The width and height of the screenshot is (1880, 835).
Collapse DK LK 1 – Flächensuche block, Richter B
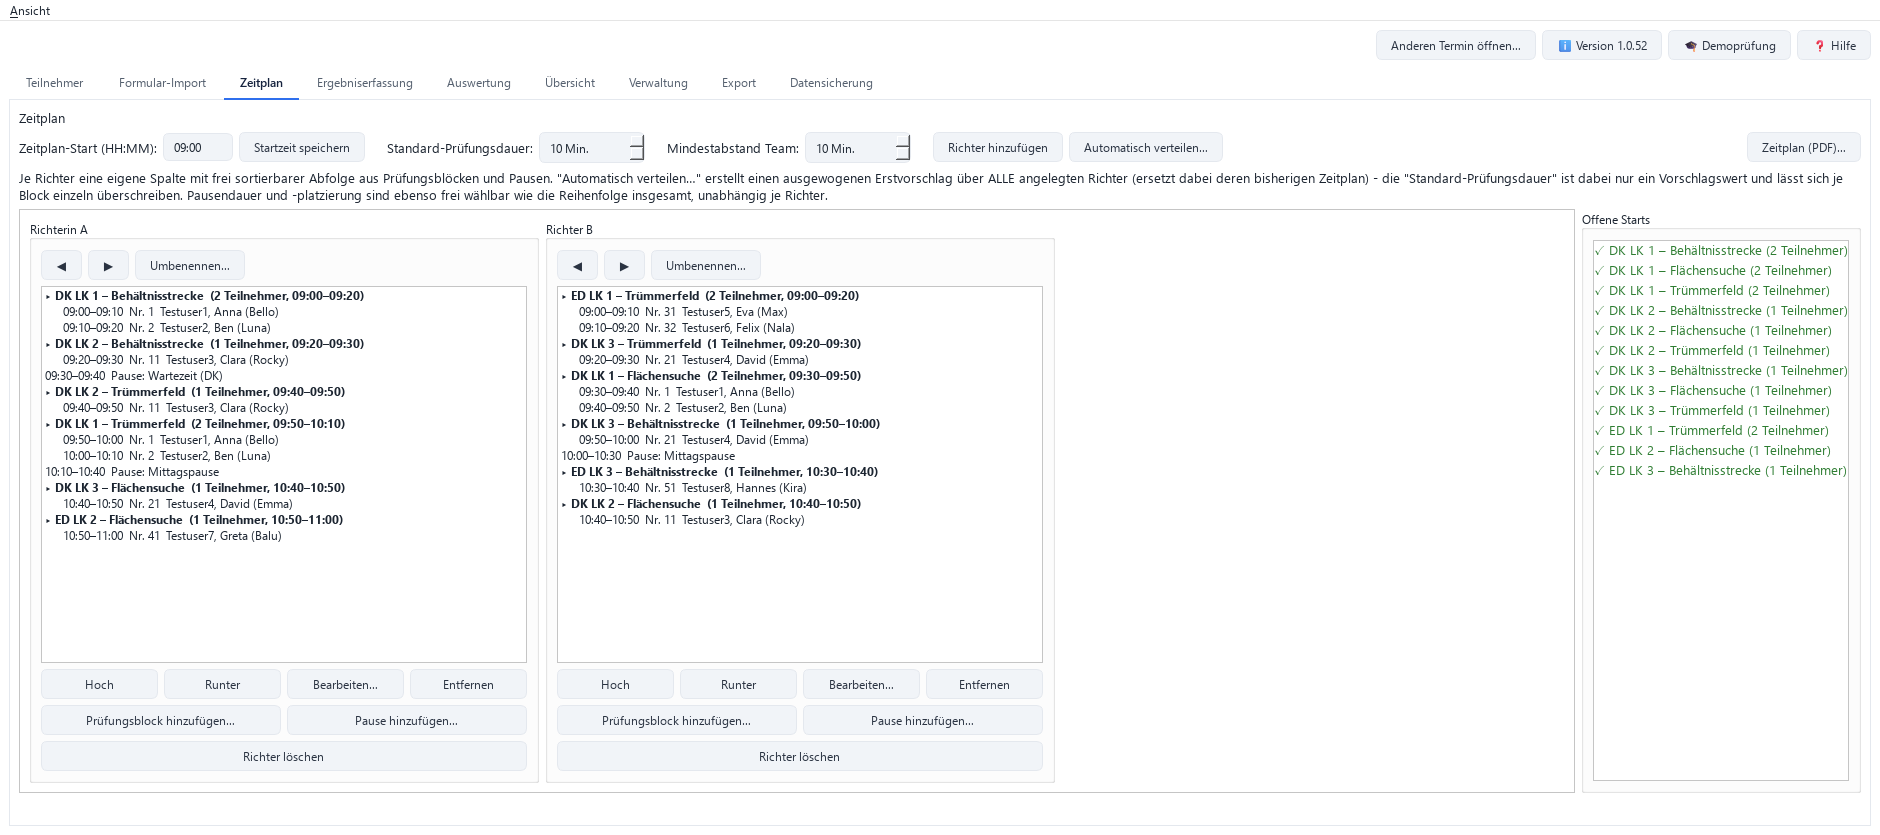pos(564,377)
